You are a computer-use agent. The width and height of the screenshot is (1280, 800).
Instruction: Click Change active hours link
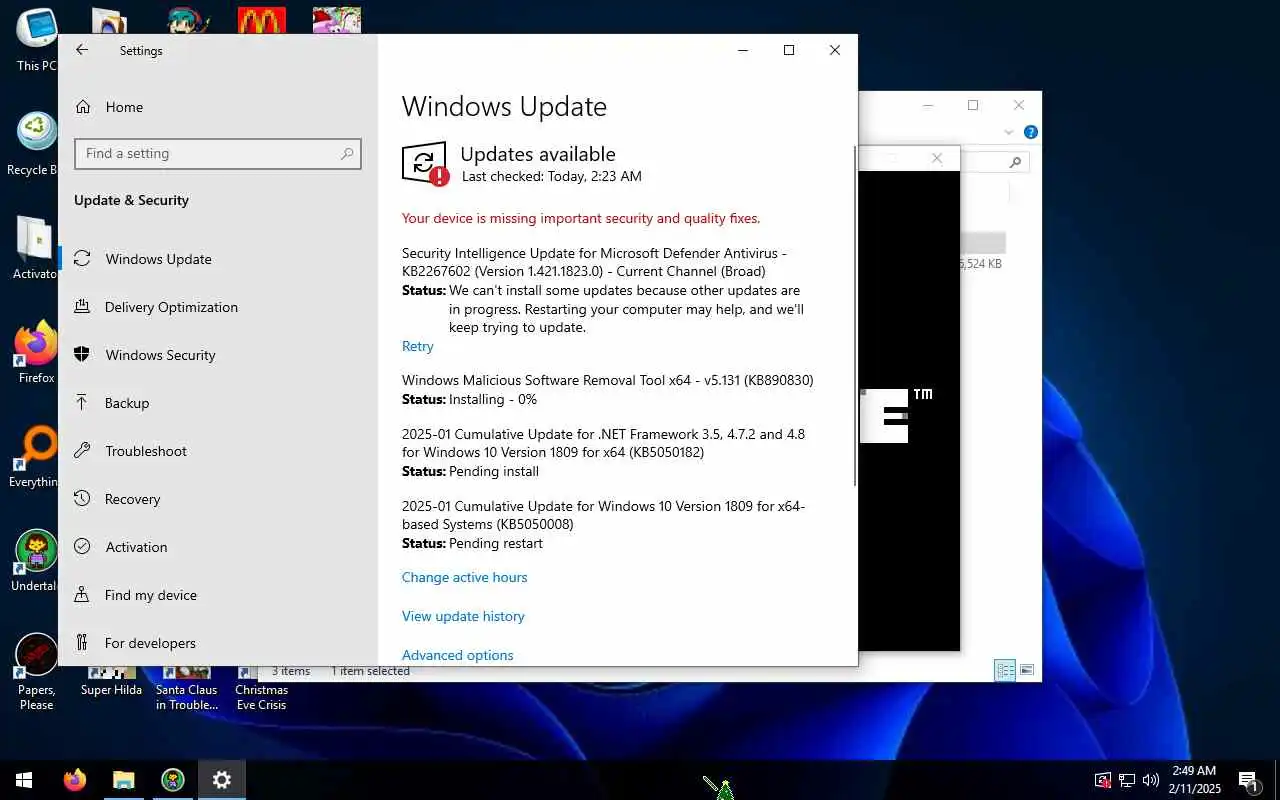pos(464,577)
